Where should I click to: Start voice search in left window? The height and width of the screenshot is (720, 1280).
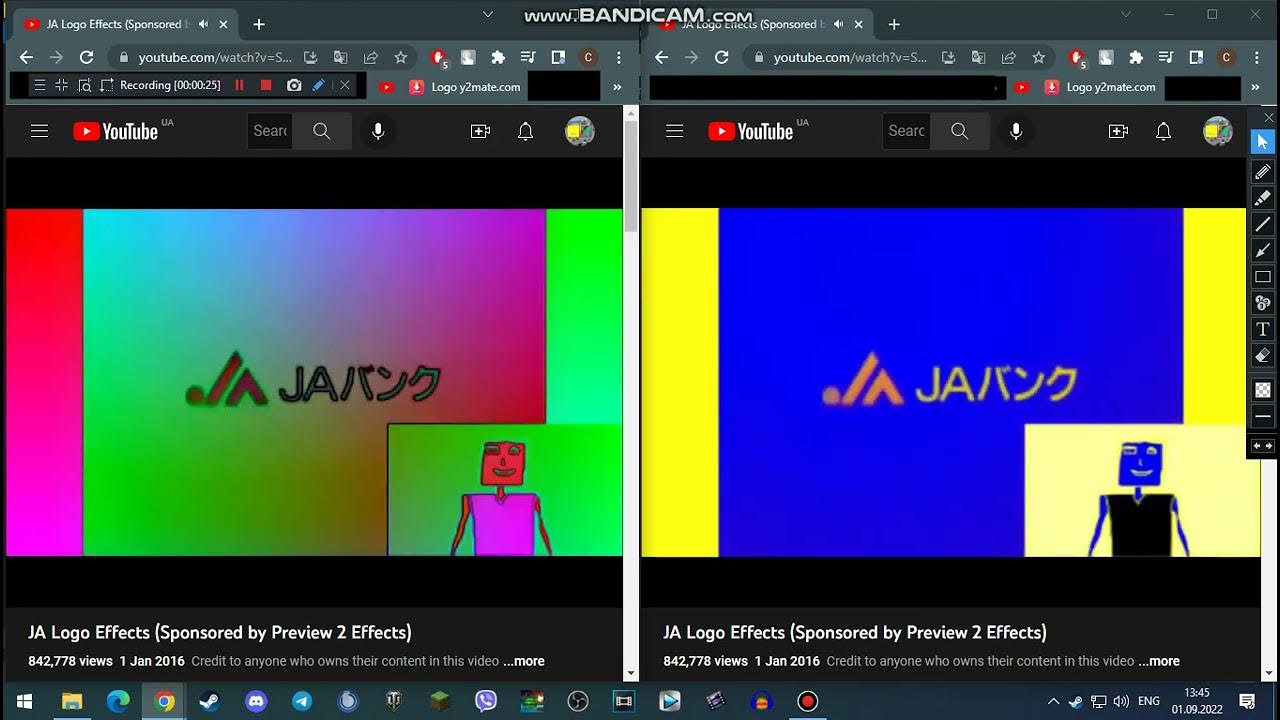(x=378, y=131)
